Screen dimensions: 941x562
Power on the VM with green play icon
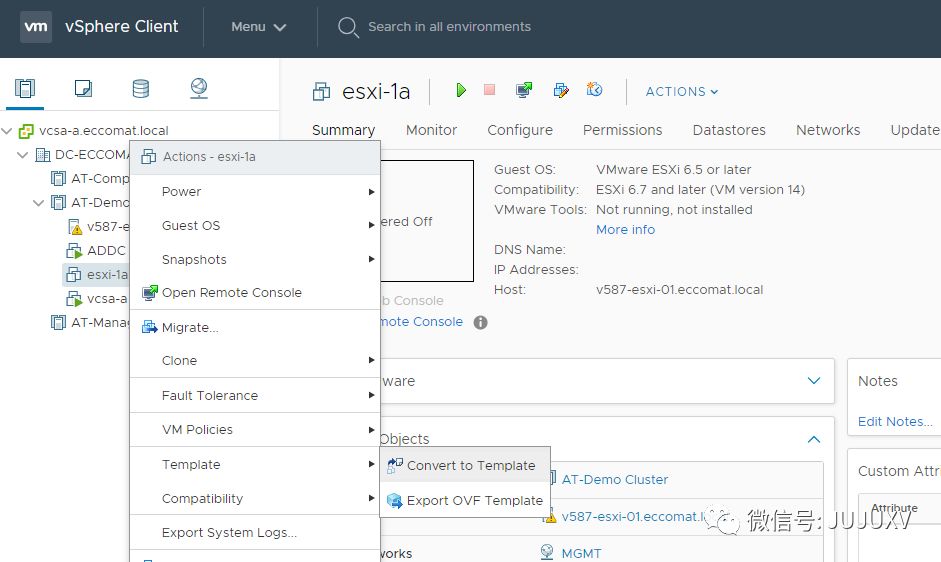[x=461, y=91]
